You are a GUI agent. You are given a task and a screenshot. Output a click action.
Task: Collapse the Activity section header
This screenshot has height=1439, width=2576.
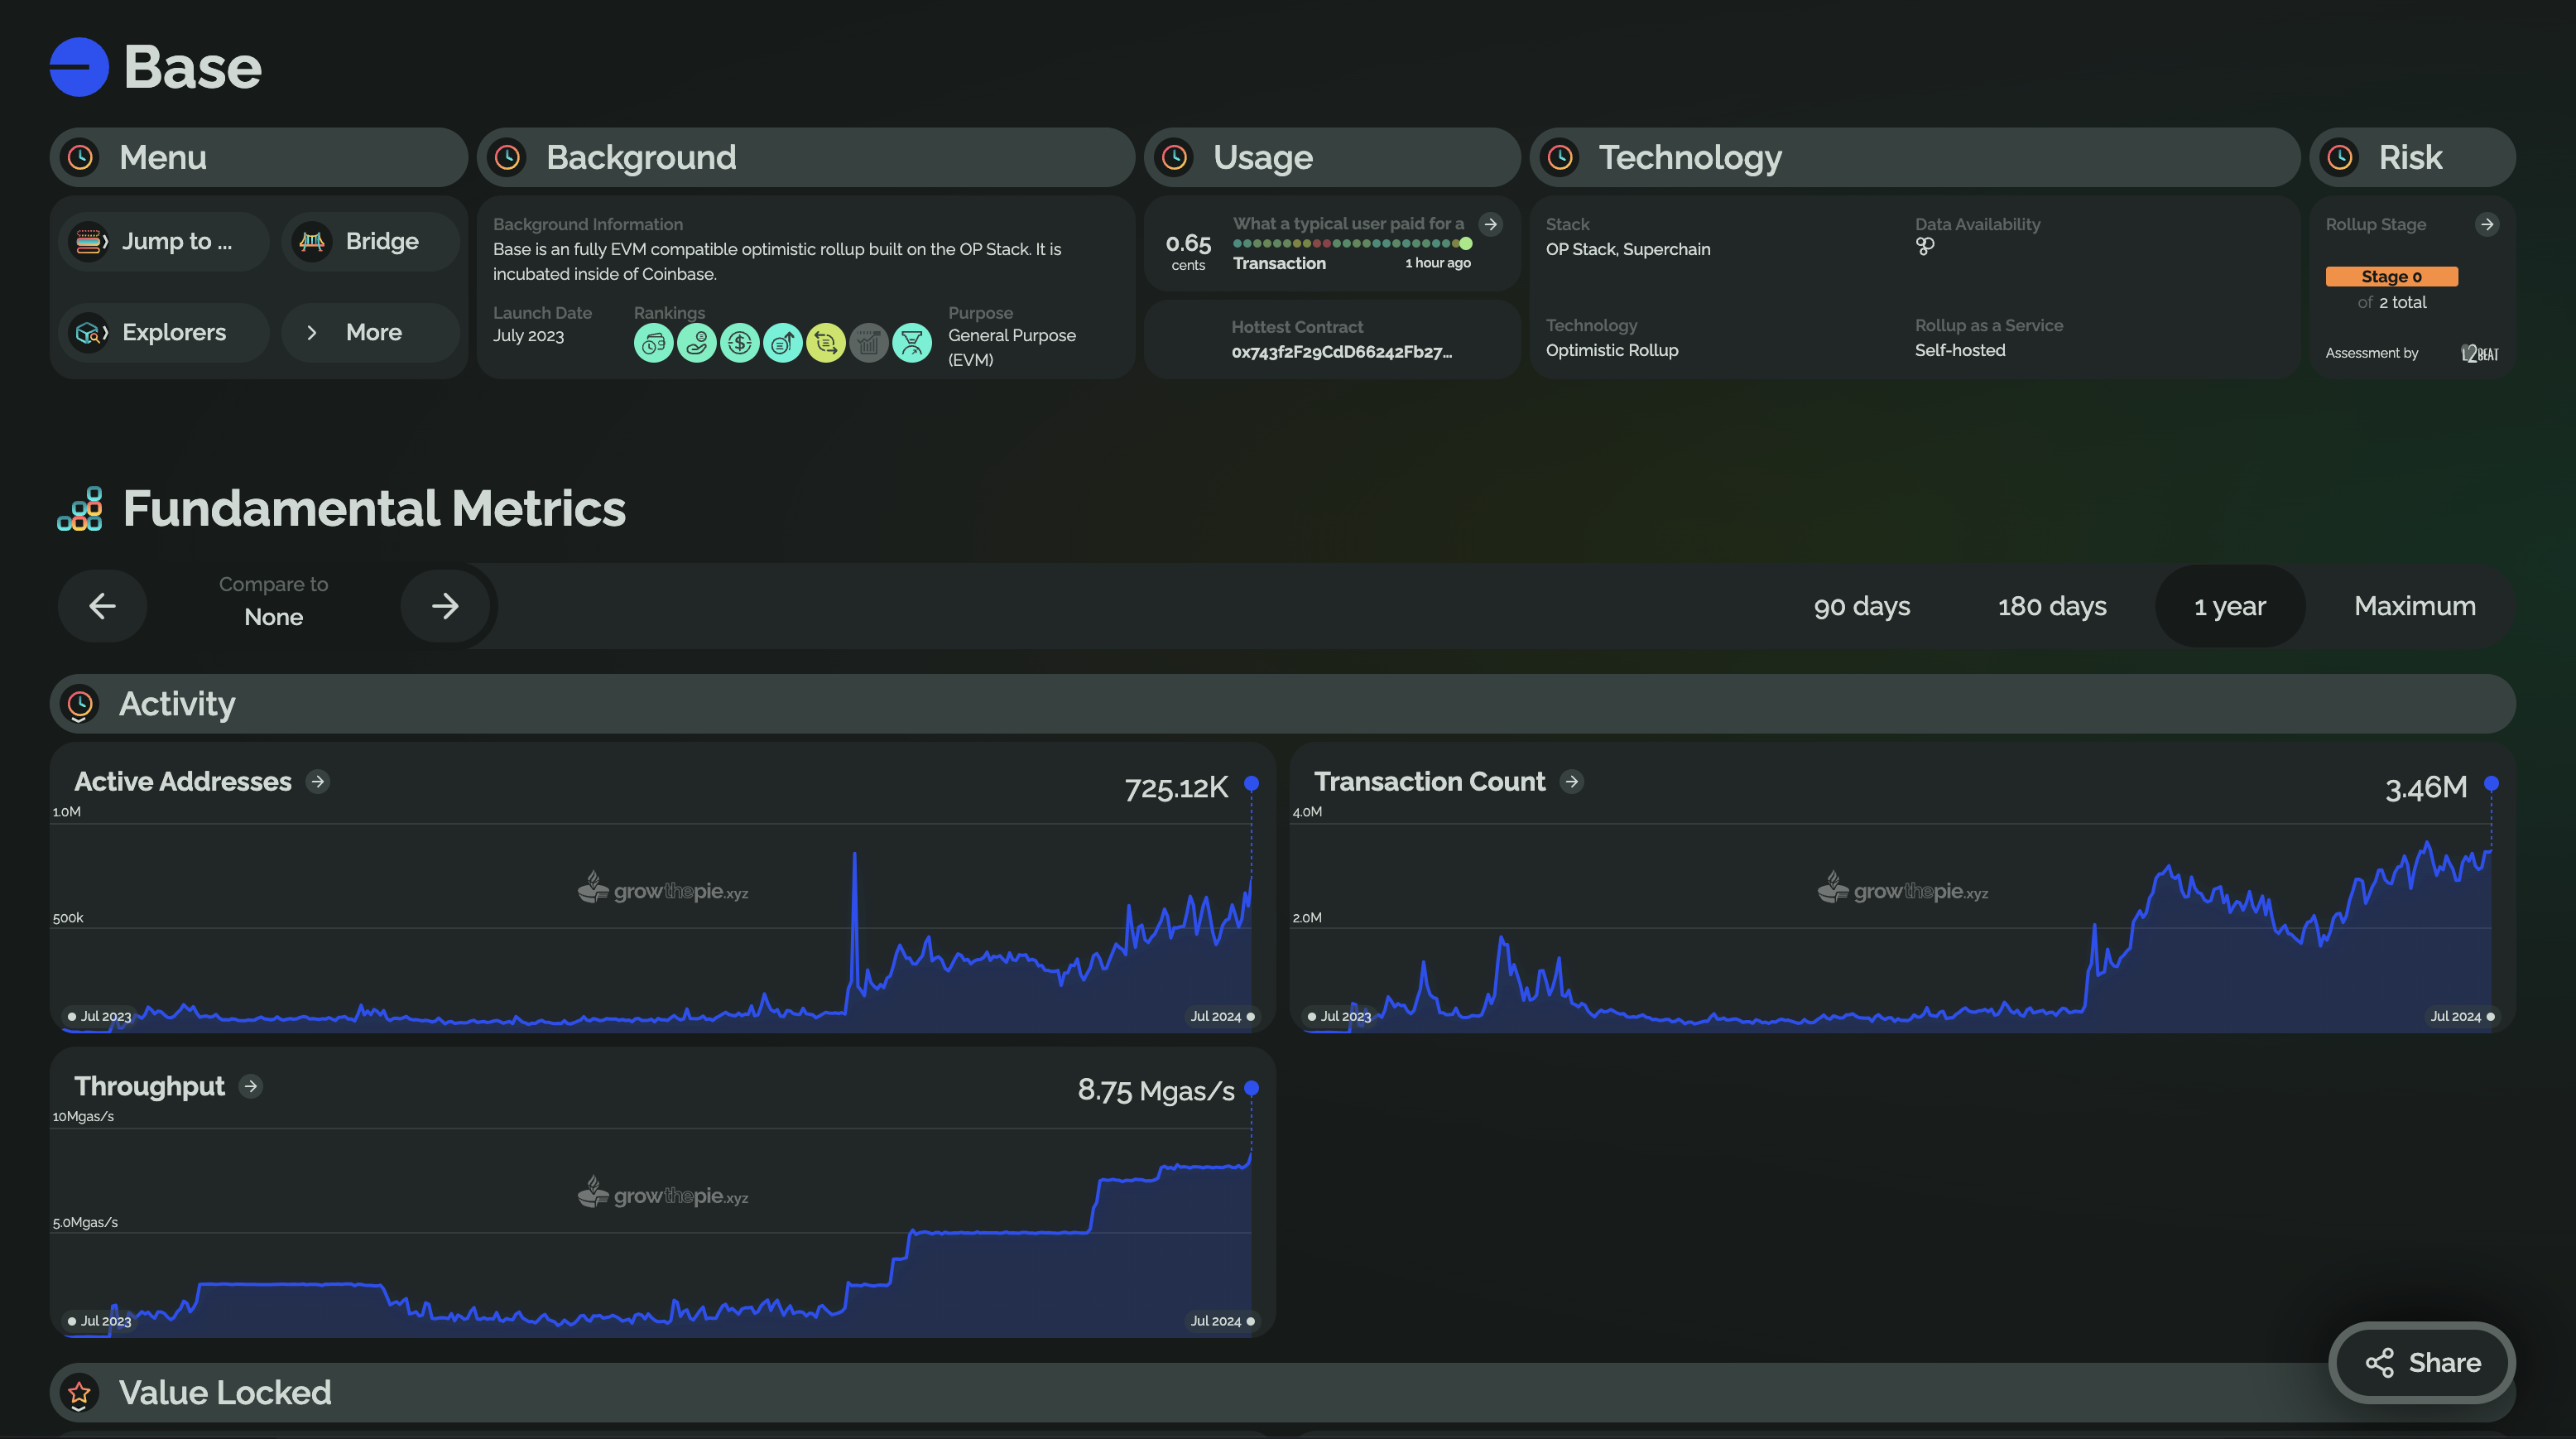(1282, 704)
